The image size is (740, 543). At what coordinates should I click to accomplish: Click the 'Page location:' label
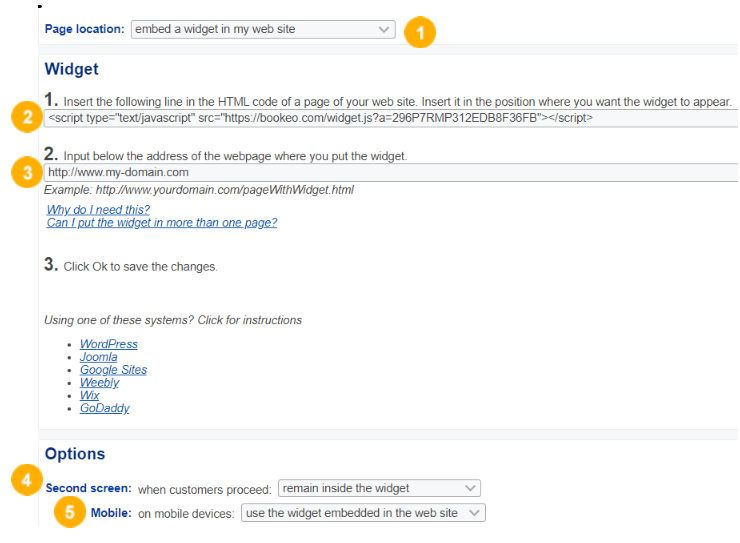point(84,29)
